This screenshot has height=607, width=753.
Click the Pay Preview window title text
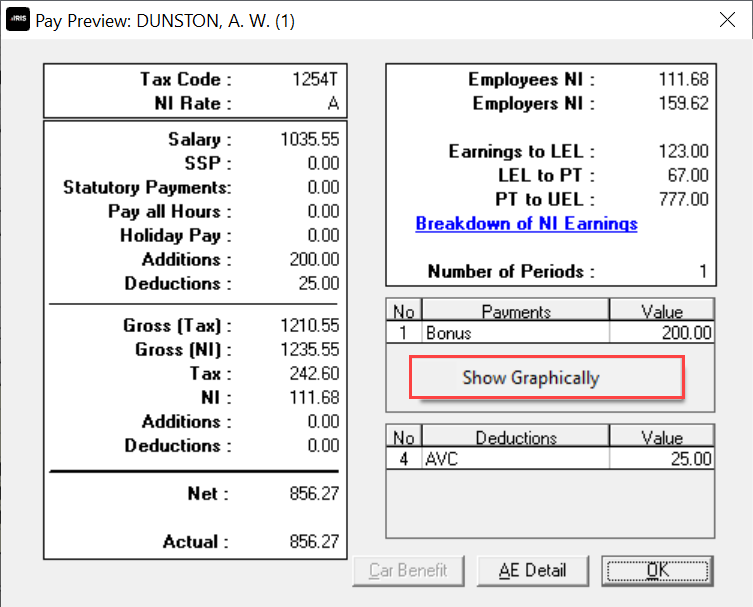pyautogui.click(x=165, y=21)
